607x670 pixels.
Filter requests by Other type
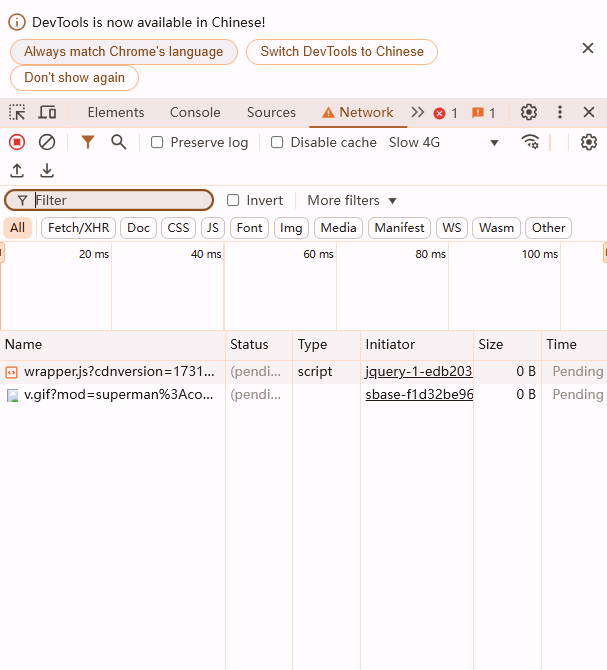[548, 228]
